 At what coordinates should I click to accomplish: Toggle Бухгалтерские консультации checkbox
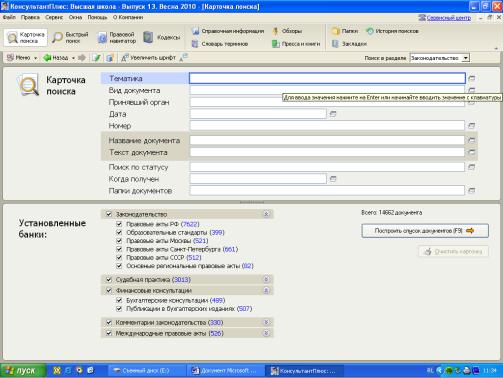pyautogui.click(x=119, y=300)
